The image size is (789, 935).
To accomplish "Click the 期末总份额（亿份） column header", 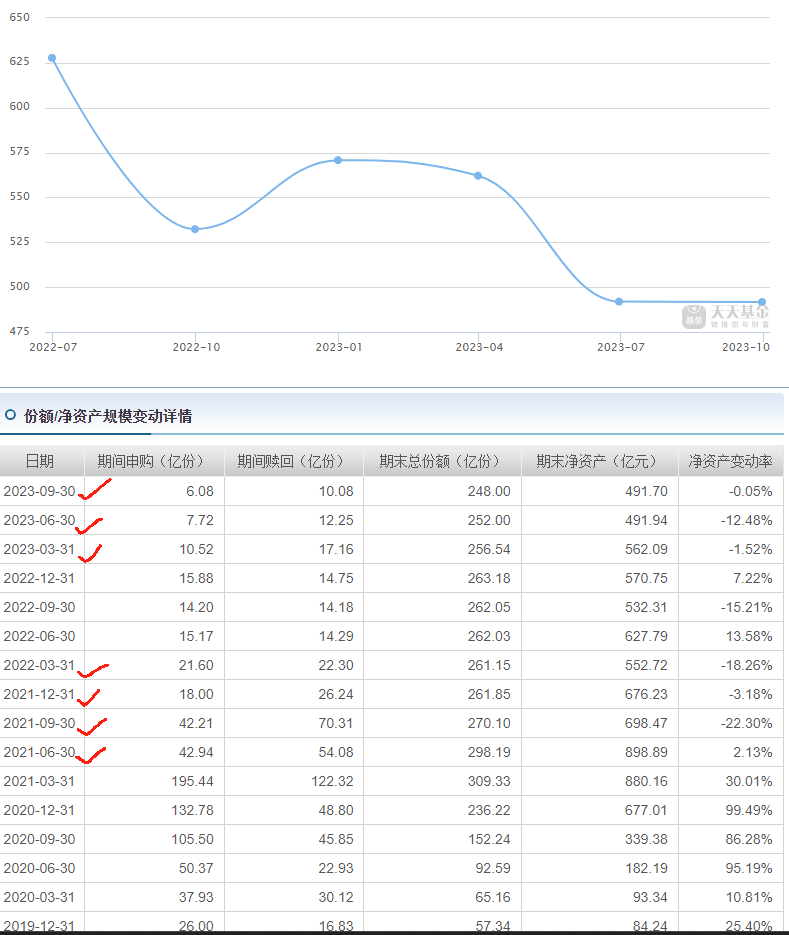I will click(443, 461).
